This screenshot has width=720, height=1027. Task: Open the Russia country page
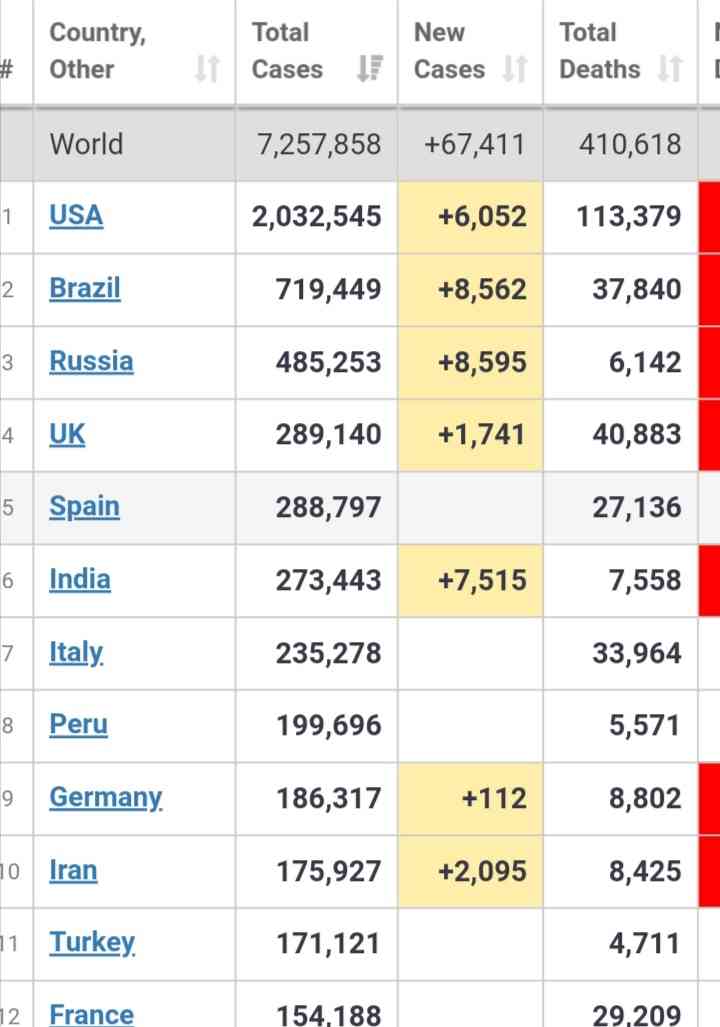pos(92,361)
